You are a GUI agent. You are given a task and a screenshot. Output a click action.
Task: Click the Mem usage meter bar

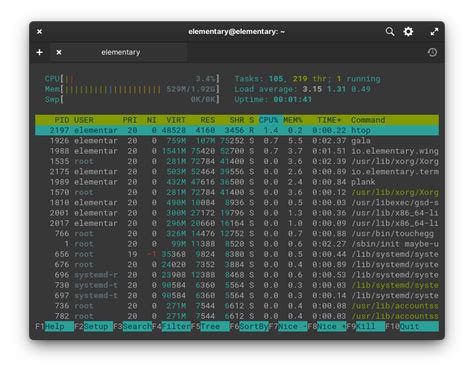132,89
